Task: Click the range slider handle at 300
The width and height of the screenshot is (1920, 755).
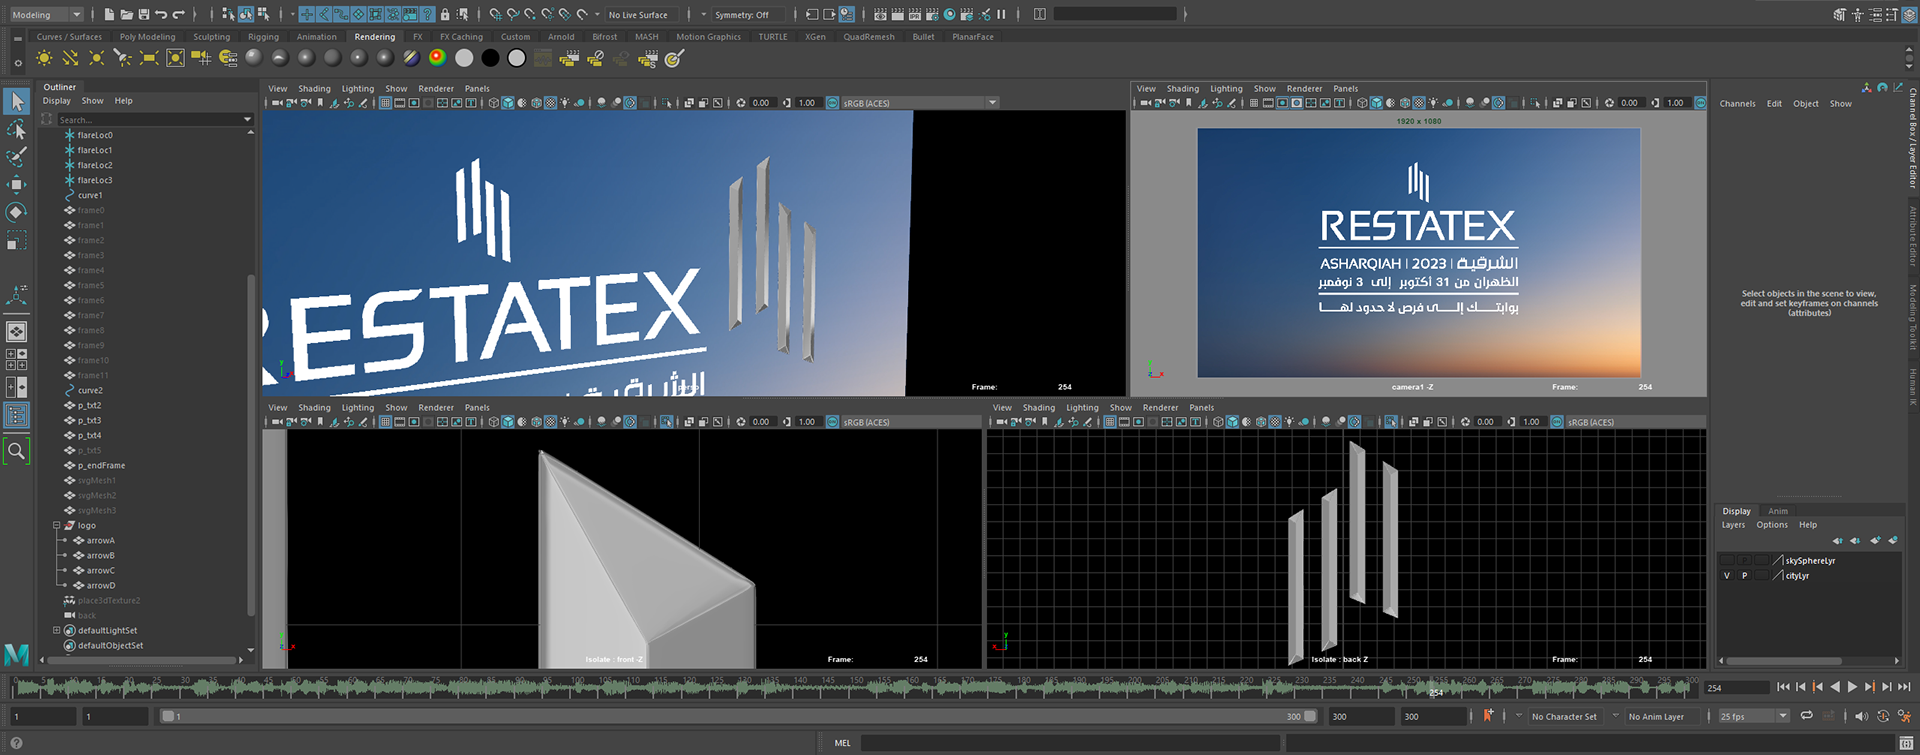Action: pyautogui.click(x=1310, y=716)
